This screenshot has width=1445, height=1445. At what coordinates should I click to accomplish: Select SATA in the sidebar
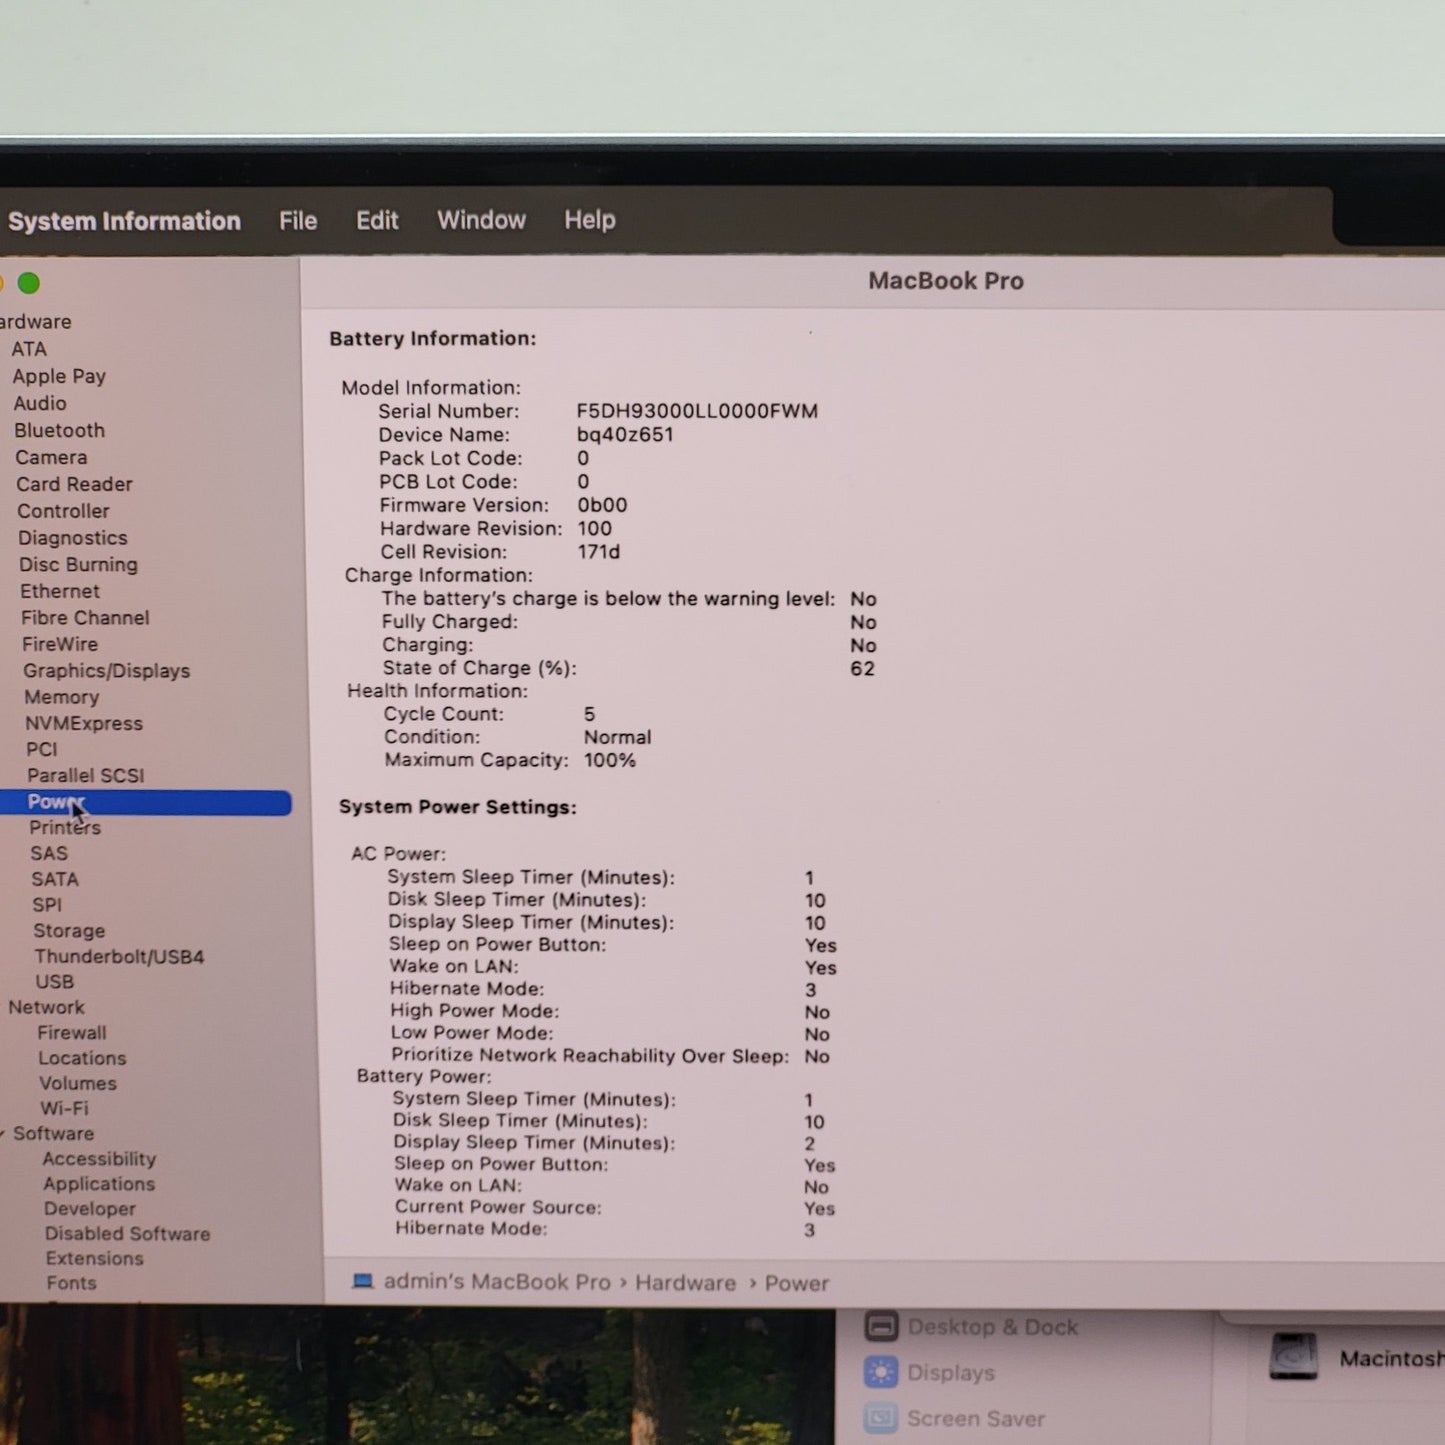pyautogui.click(x=55, y=879)
